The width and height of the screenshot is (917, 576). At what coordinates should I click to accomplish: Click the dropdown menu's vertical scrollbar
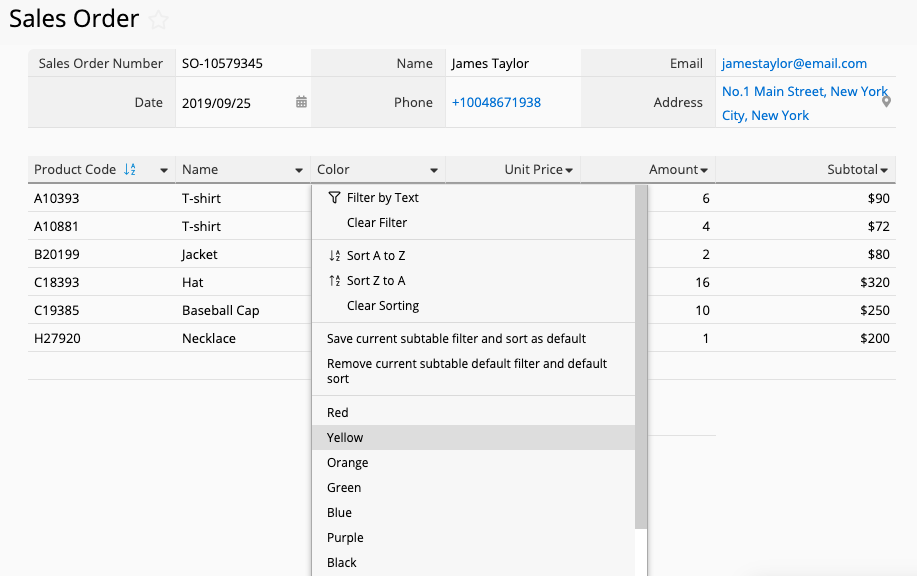(641, 357)
